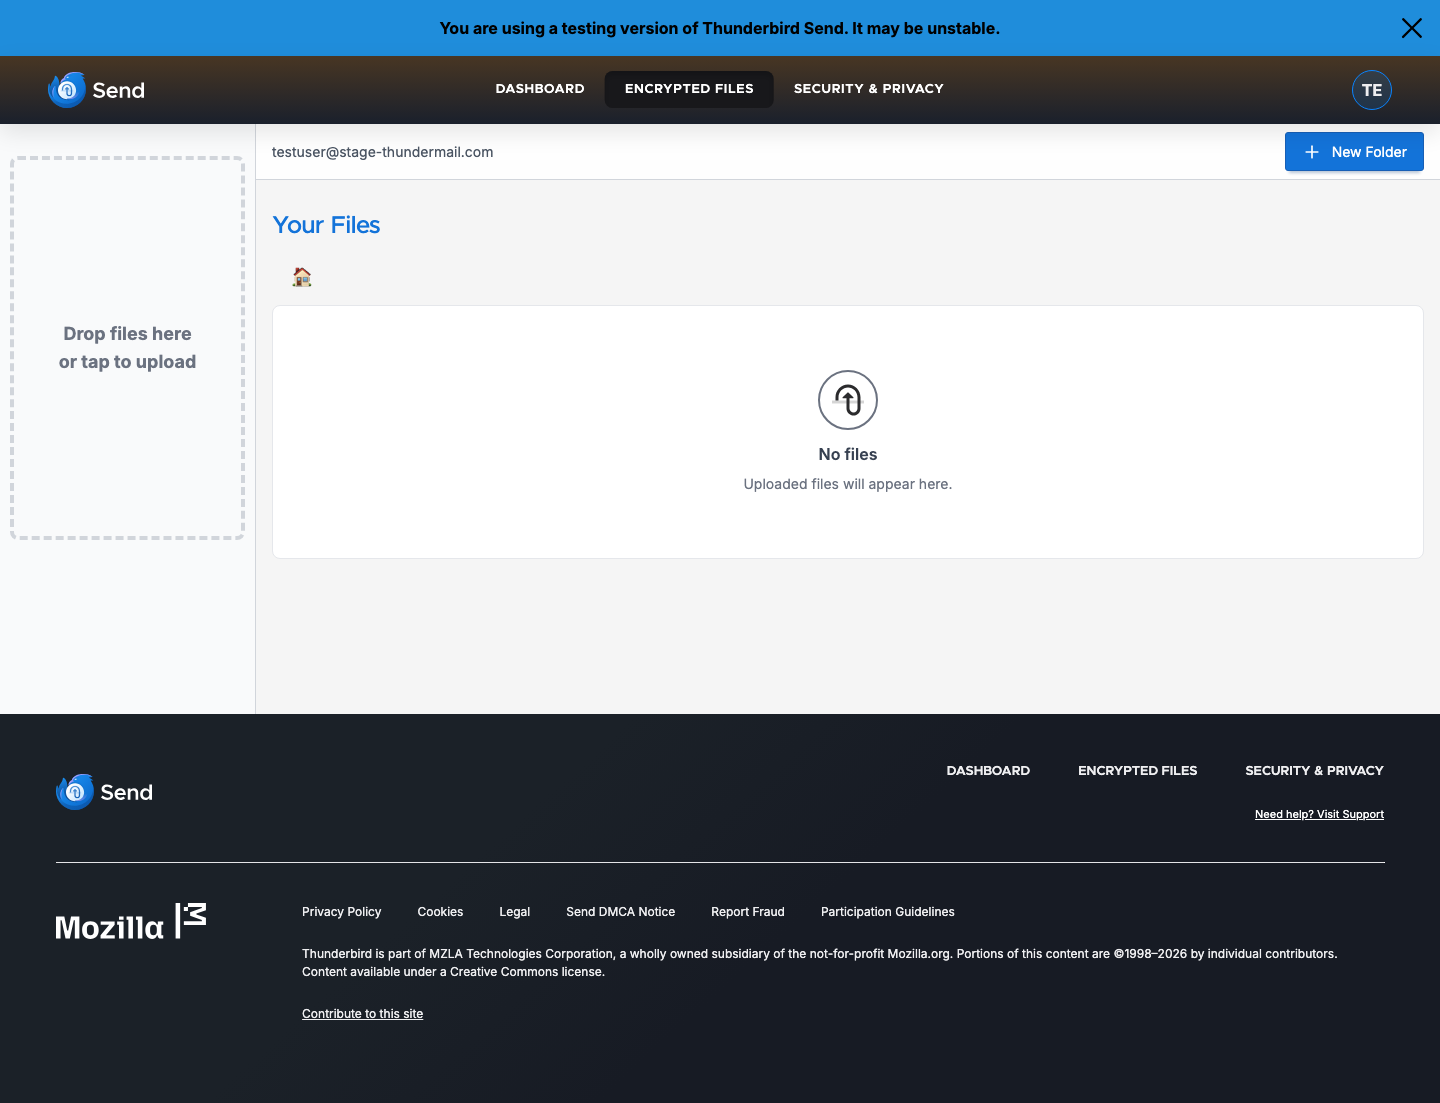1440x1103 pixels.
Task: Click Contribute to this site link
Action: coord(362,1014)
